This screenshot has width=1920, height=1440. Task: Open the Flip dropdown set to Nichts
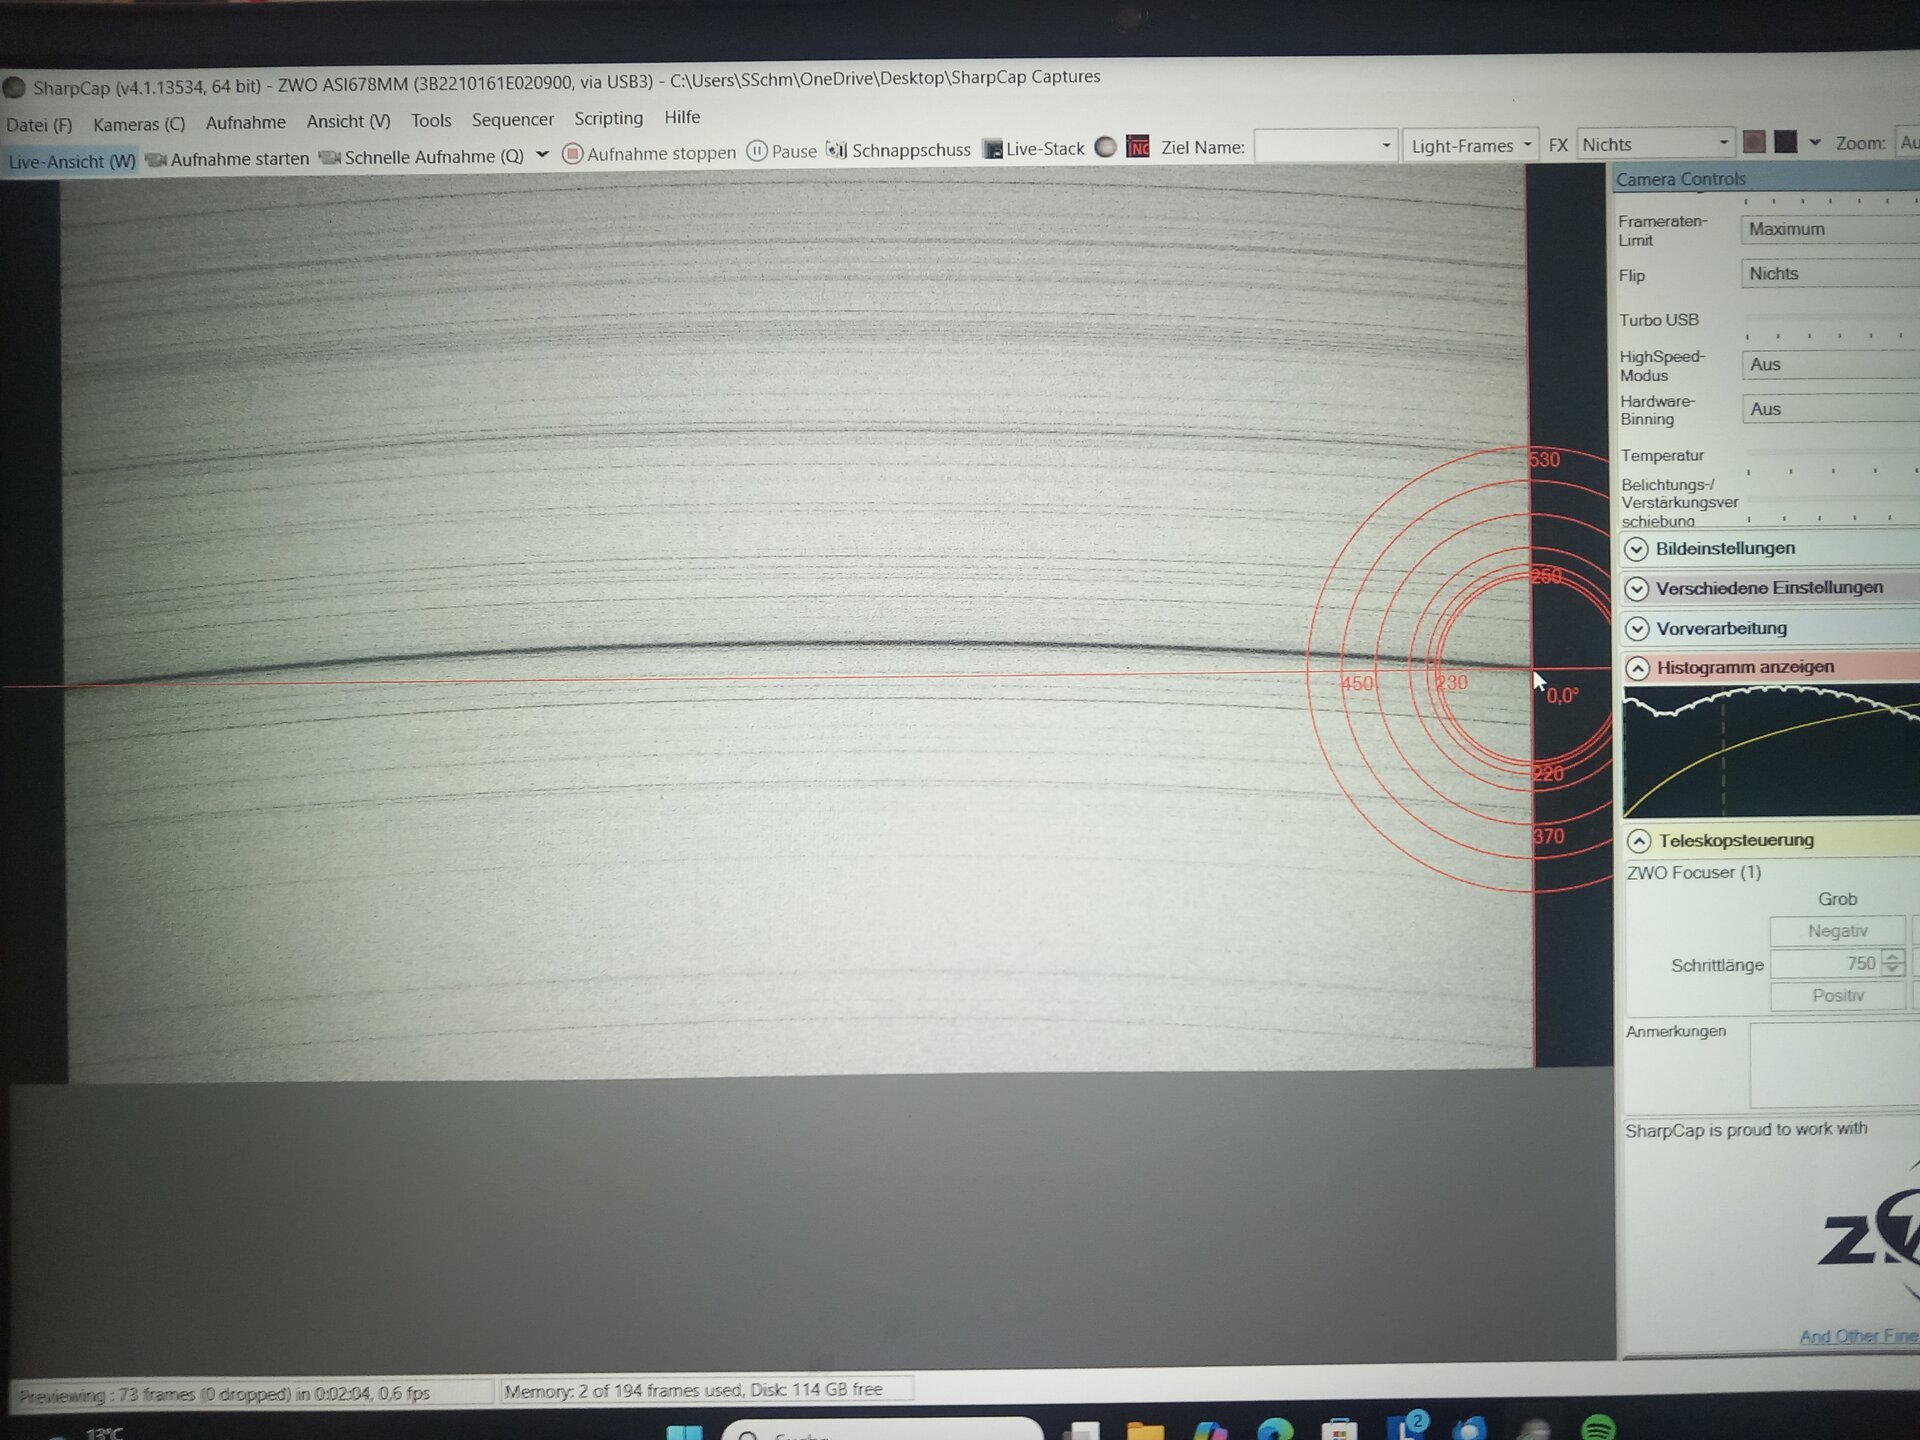point(1829,274)
